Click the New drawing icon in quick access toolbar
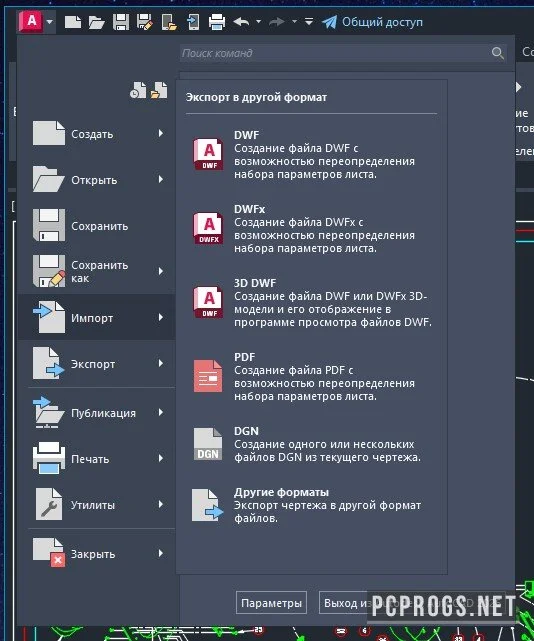The width and height of the screenshot is (534, 641). [73, 22]
